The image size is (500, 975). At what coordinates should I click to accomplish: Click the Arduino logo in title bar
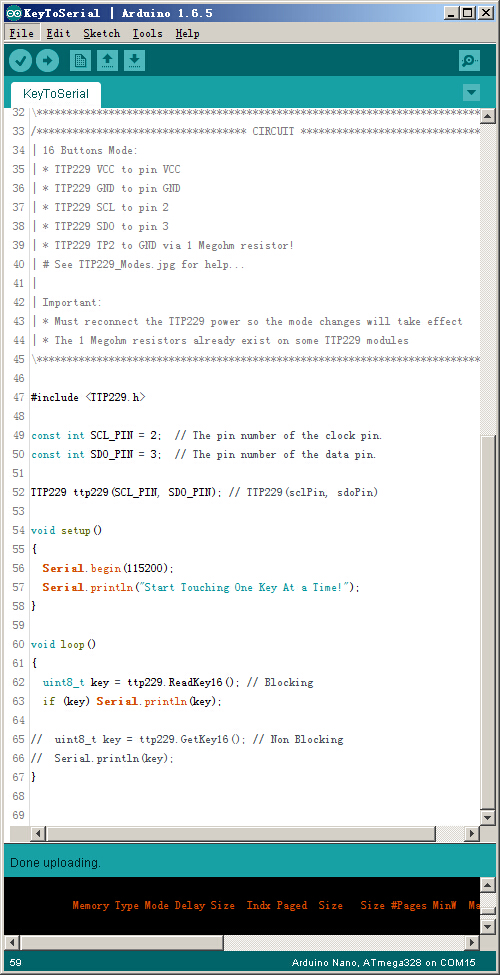pos(13,12)
